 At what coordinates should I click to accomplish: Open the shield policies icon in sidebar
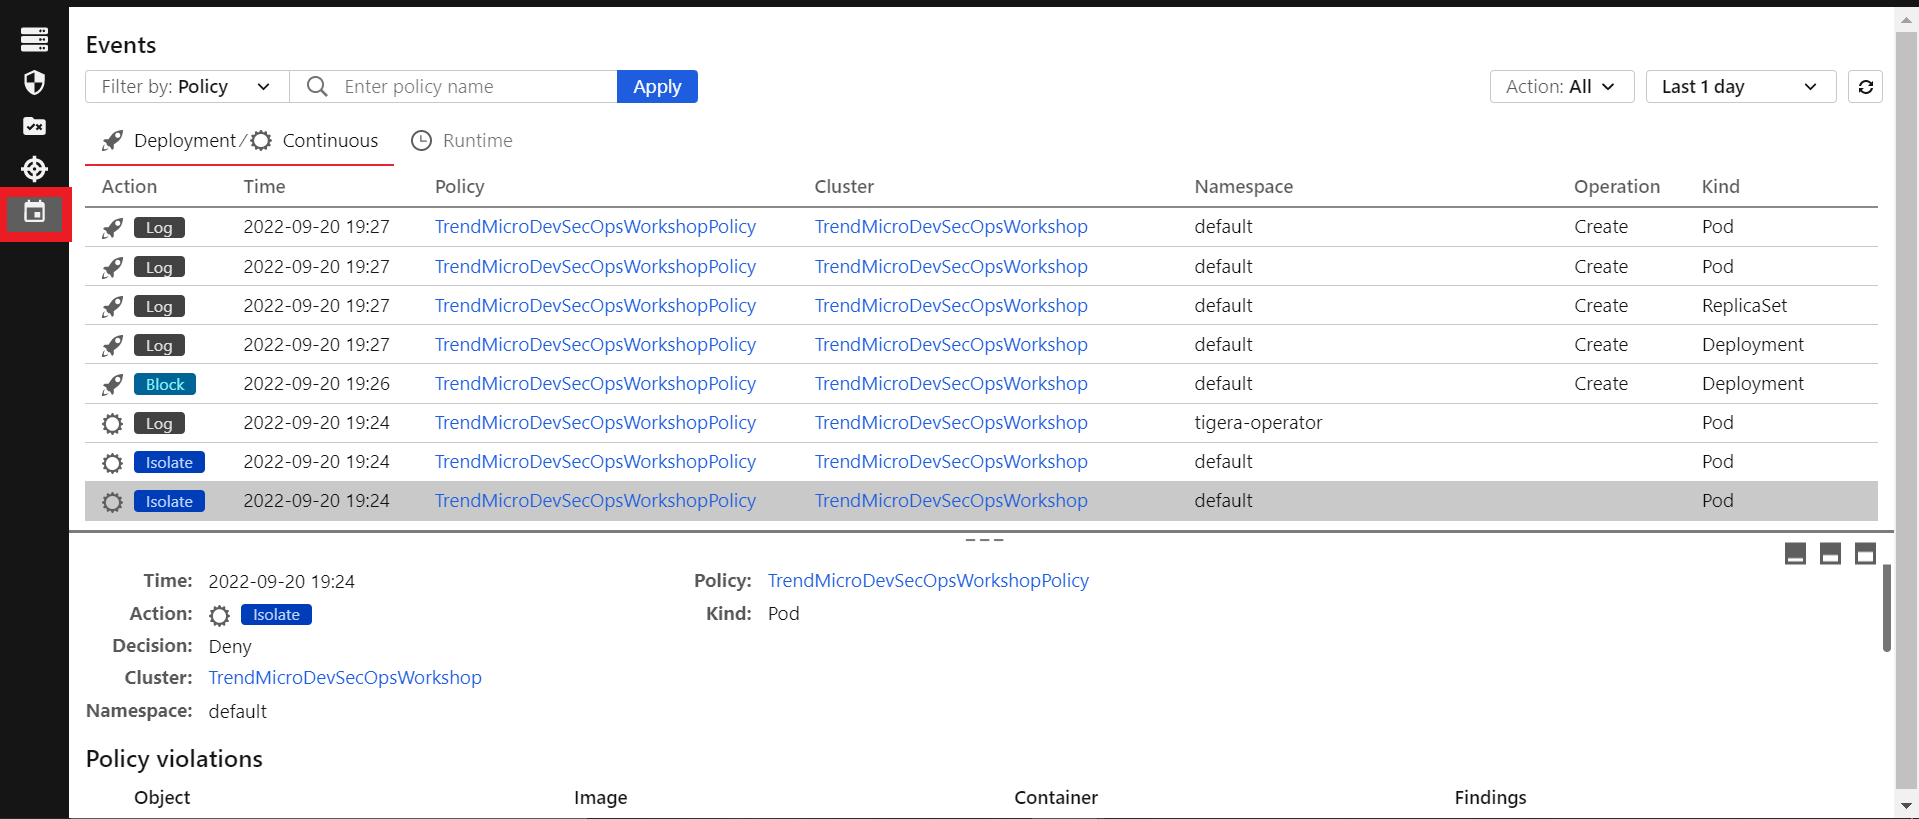click(34, 82)
